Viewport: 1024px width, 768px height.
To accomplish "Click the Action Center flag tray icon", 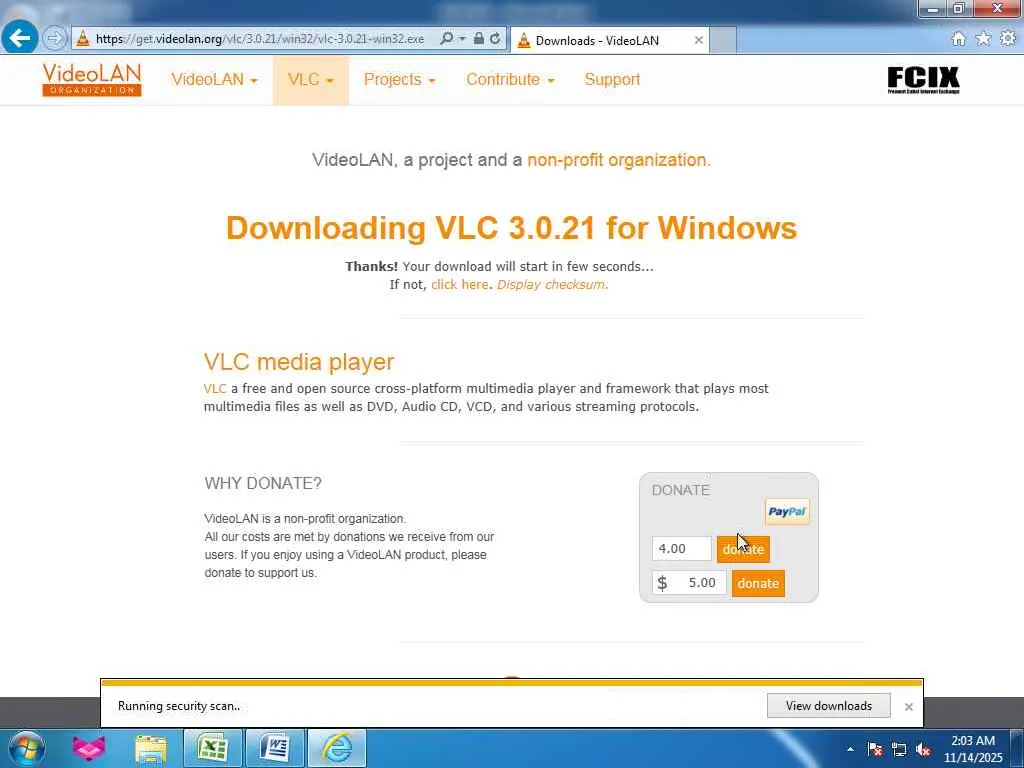I will 875,750.
